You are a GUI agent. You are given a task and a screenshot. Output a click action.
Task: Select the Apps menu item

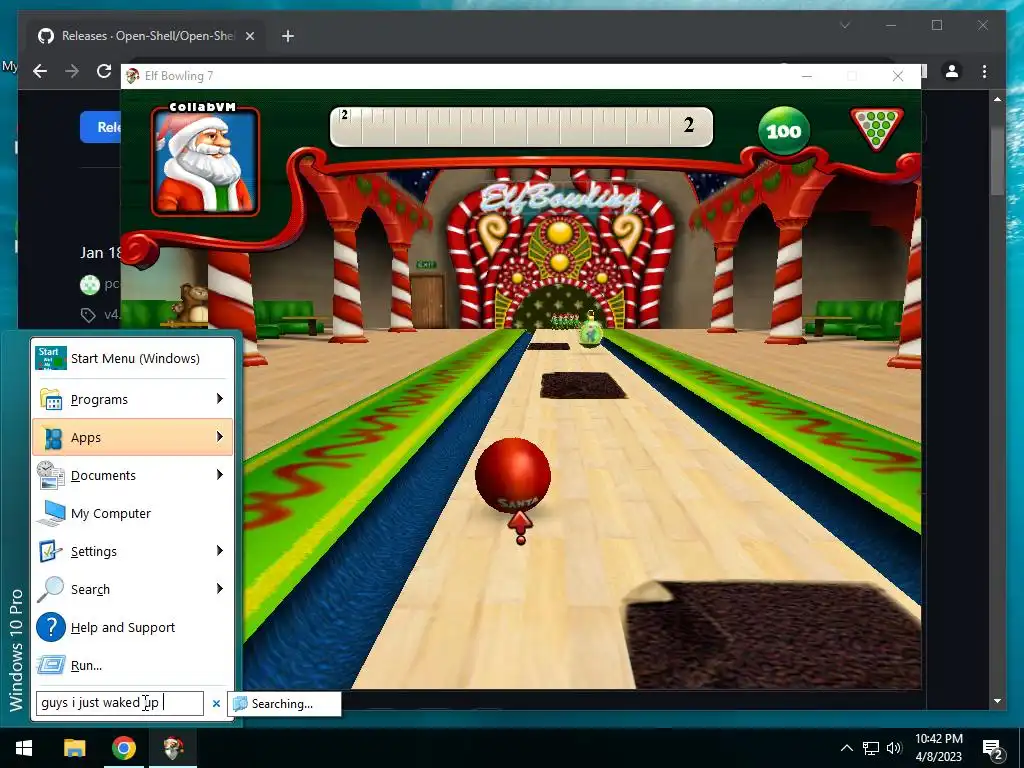(x=133, y=437)
